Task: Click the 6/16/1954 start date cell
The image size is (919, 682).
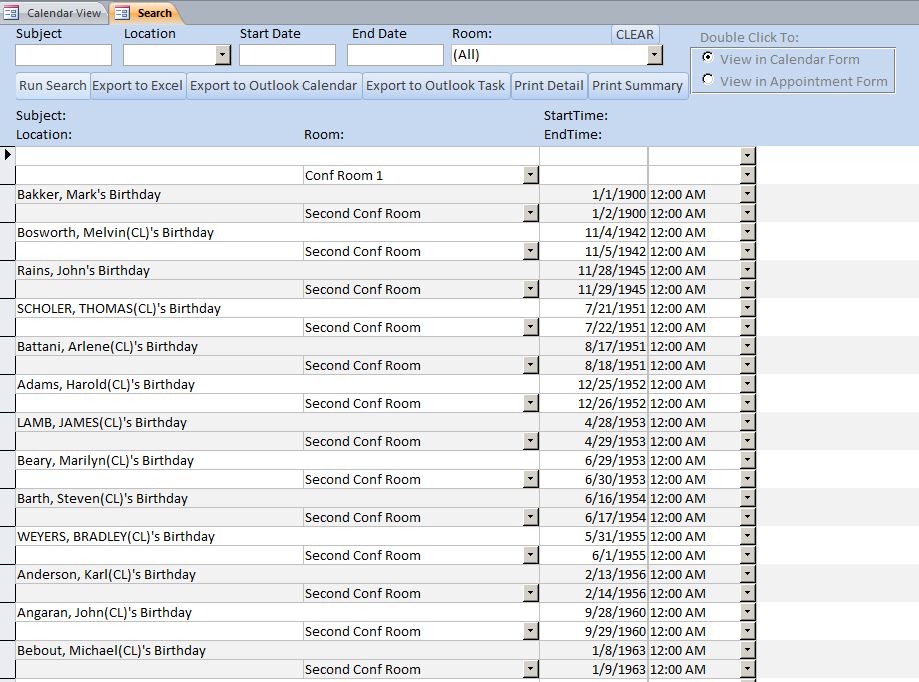Action: click(594, 499)
